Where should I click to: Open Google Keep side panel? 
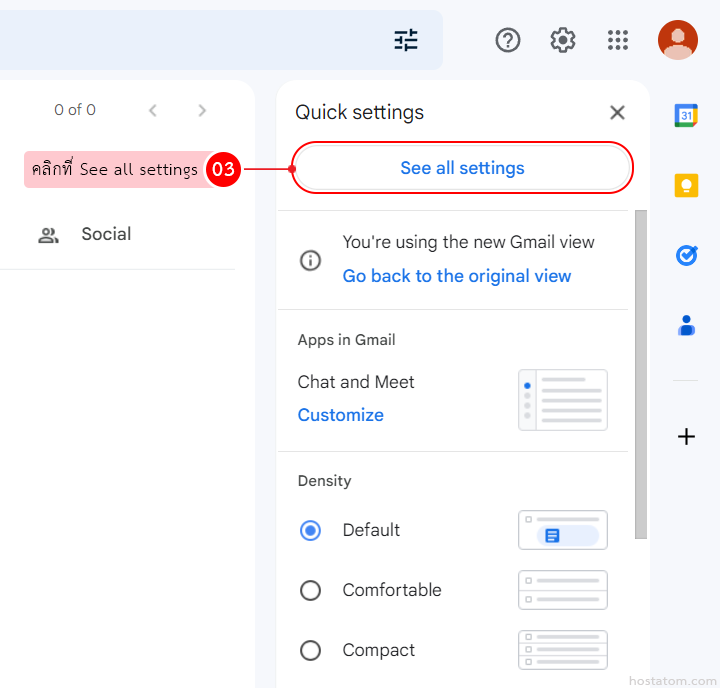click(686, 186)
